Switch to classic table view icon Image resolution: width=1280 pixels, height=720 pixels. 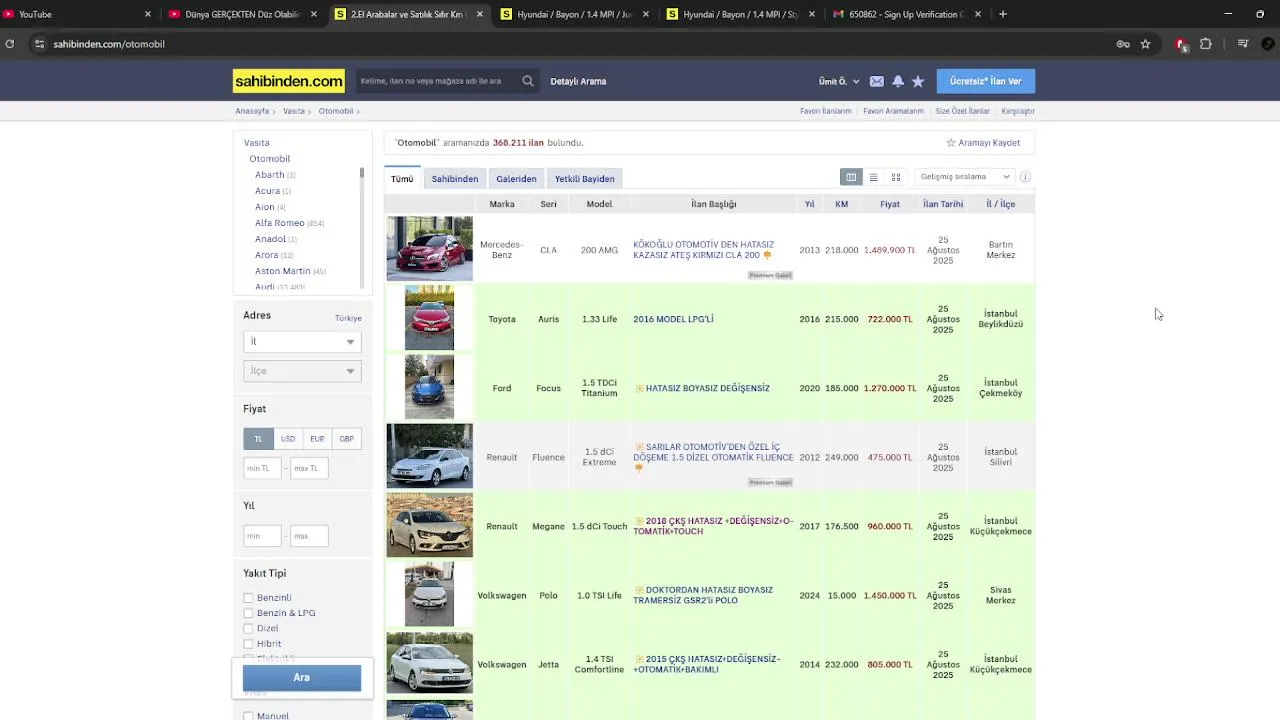[851, 177]
